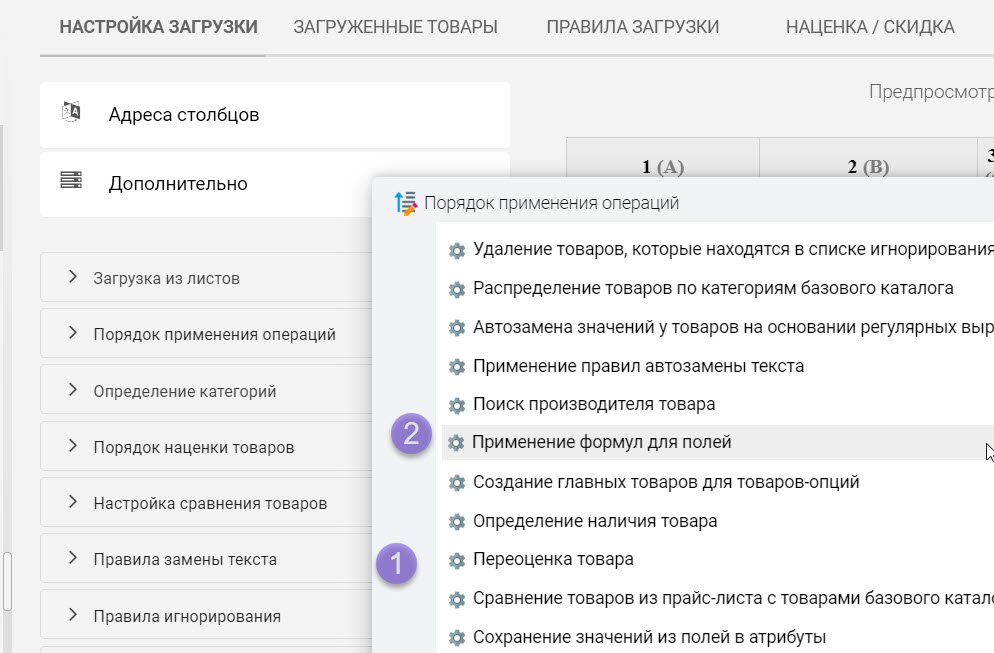Screen dimensions: 994x653
Task: Click gear icon beside Сравнение товаров из прайс-листа
Action: click(x=456, y=599)
